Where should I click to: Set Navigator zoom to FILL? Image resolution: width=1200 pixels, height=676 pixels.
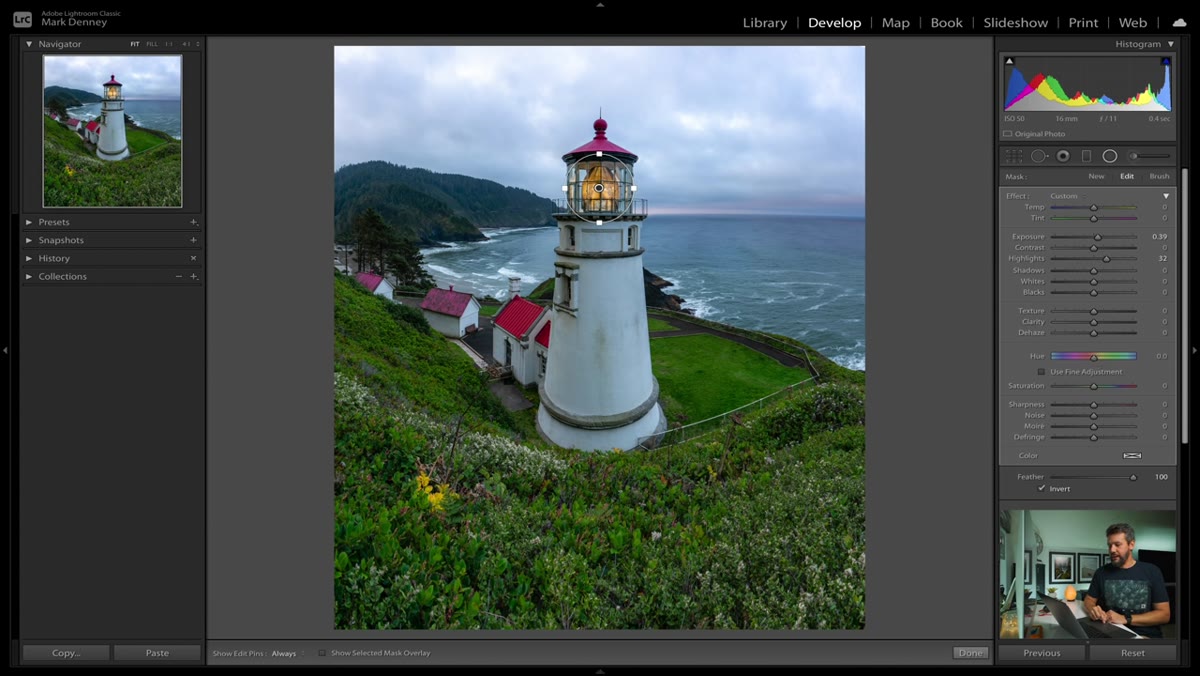152,44
